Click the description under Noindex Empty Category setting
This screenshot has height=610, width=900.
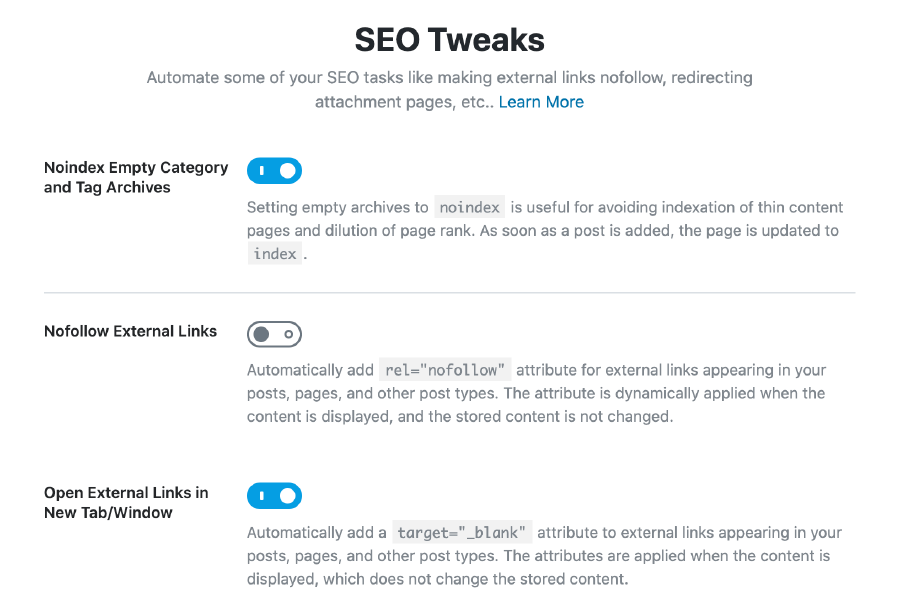[x=545, y=230]
